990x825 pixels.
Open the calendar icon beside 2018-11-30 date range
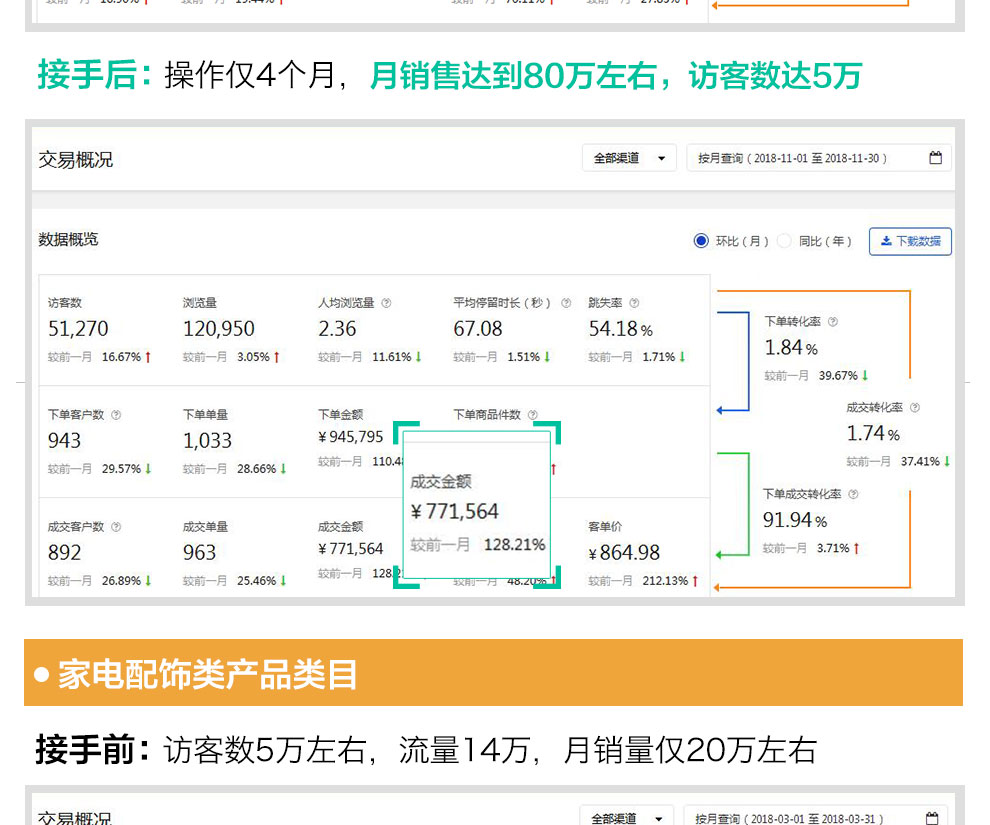pos(936,158)
